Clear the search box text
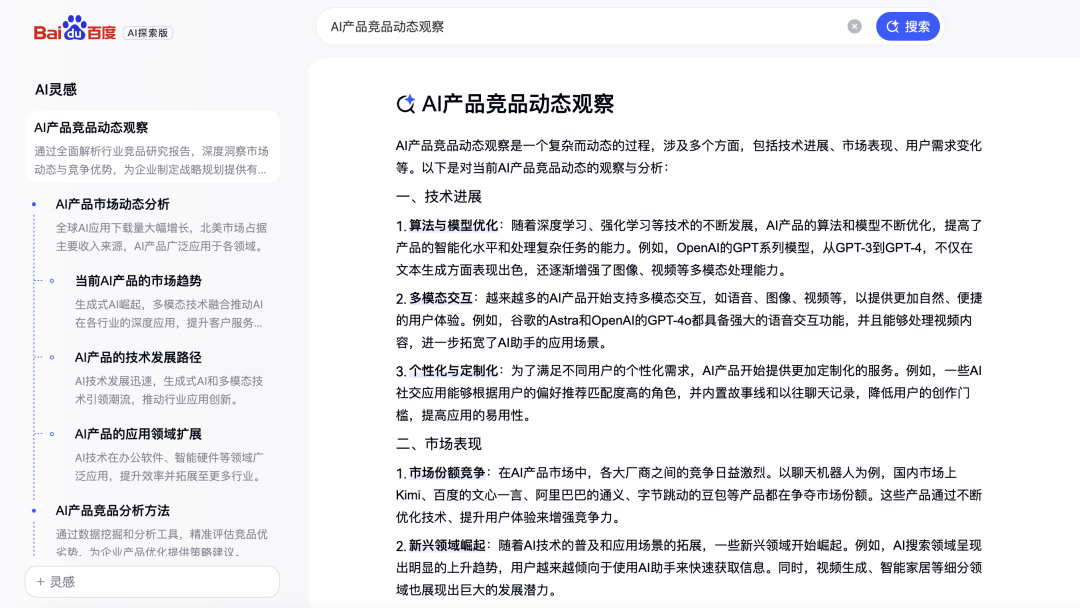Image resolution: width=1080 pixels, height=608 pixels. click(x=854, y=26)
